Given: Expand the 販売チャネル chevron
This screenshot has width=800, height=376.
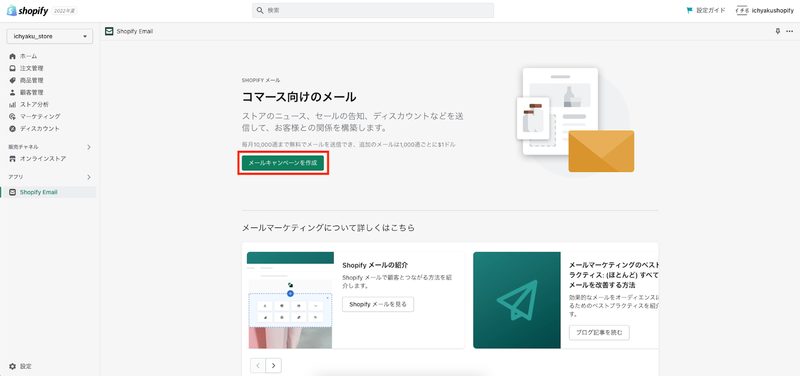Looking at the screenshot, I should click(89, 147).
